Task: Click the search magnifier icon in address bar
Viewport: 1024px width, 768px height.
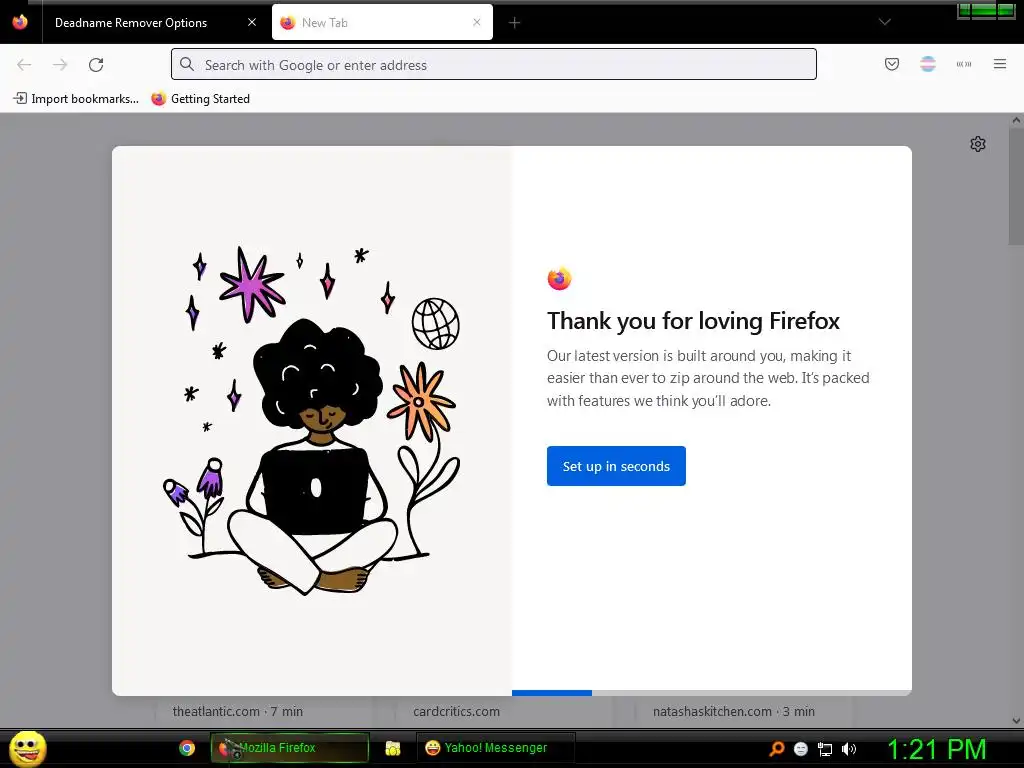Action: coord(187,64)
